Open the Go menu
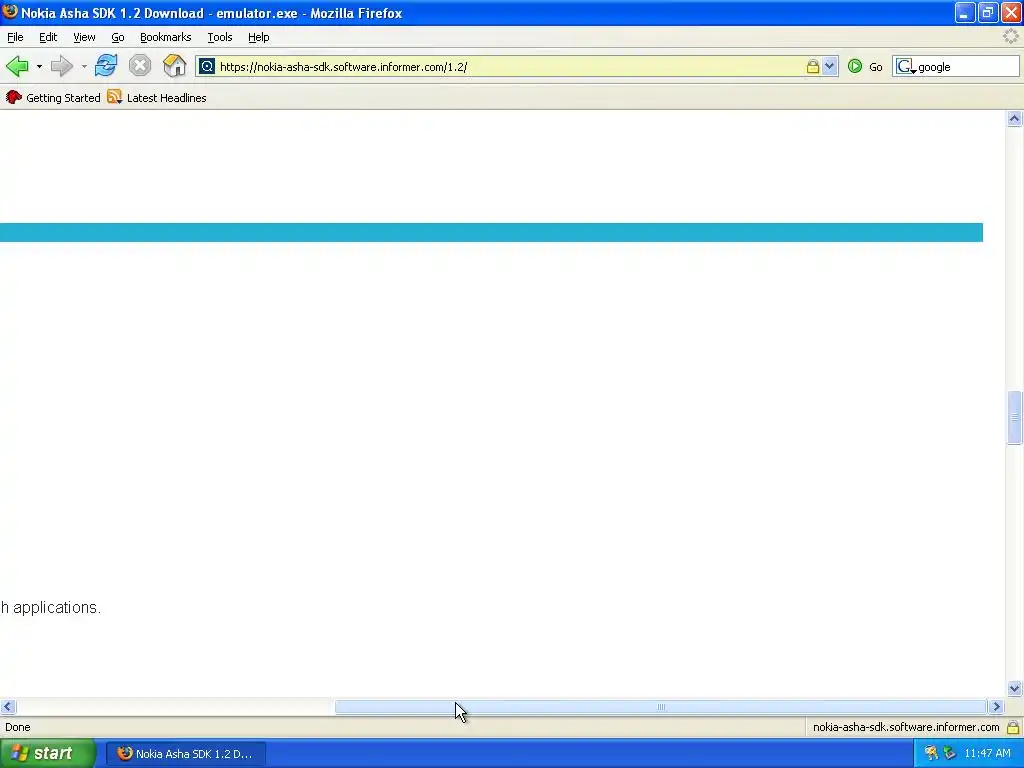Screen dimensions: 1024x768 point(118,37)
